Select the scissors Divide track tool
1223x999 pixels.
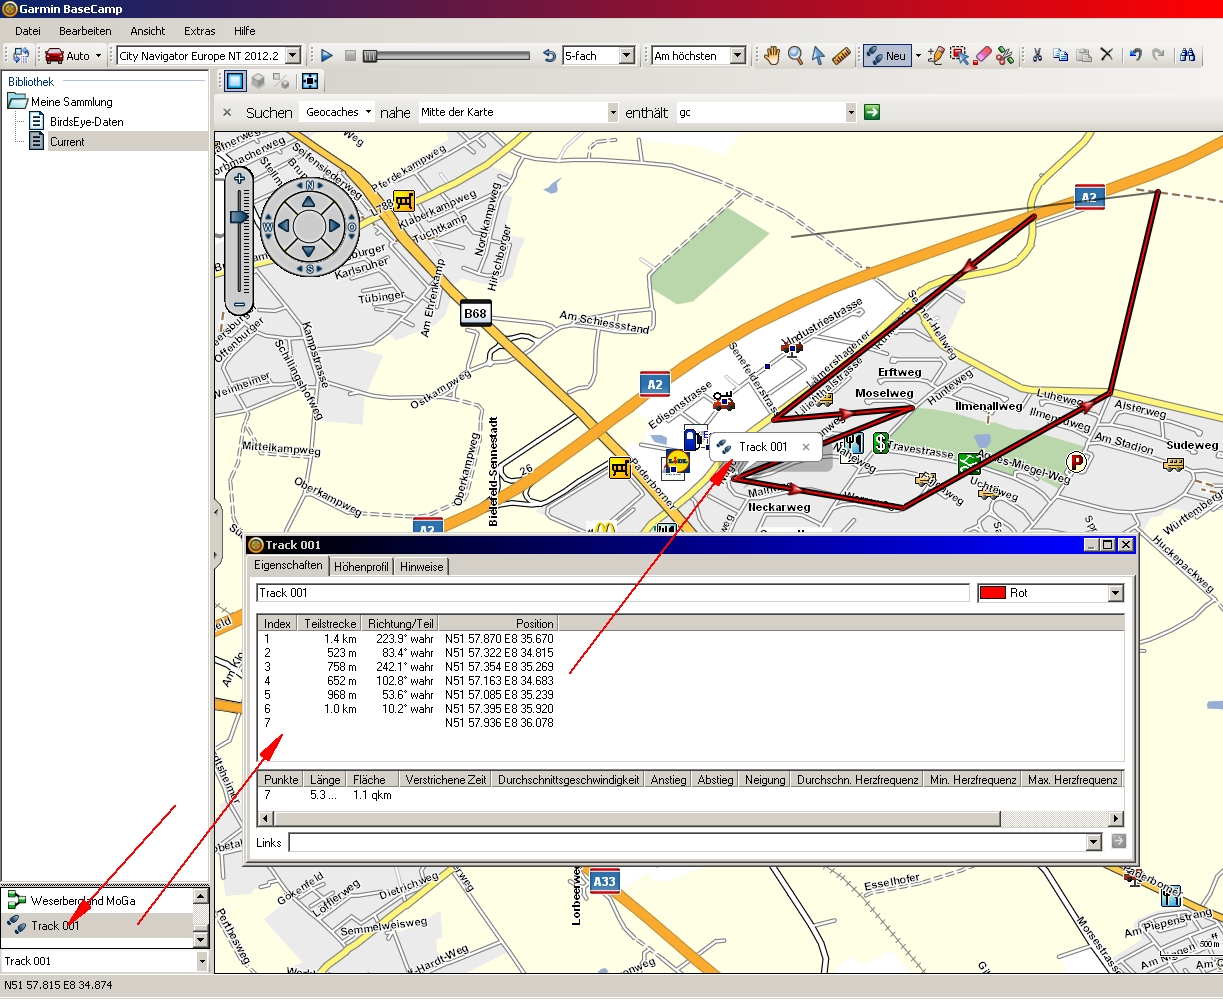click(1005, 56)
